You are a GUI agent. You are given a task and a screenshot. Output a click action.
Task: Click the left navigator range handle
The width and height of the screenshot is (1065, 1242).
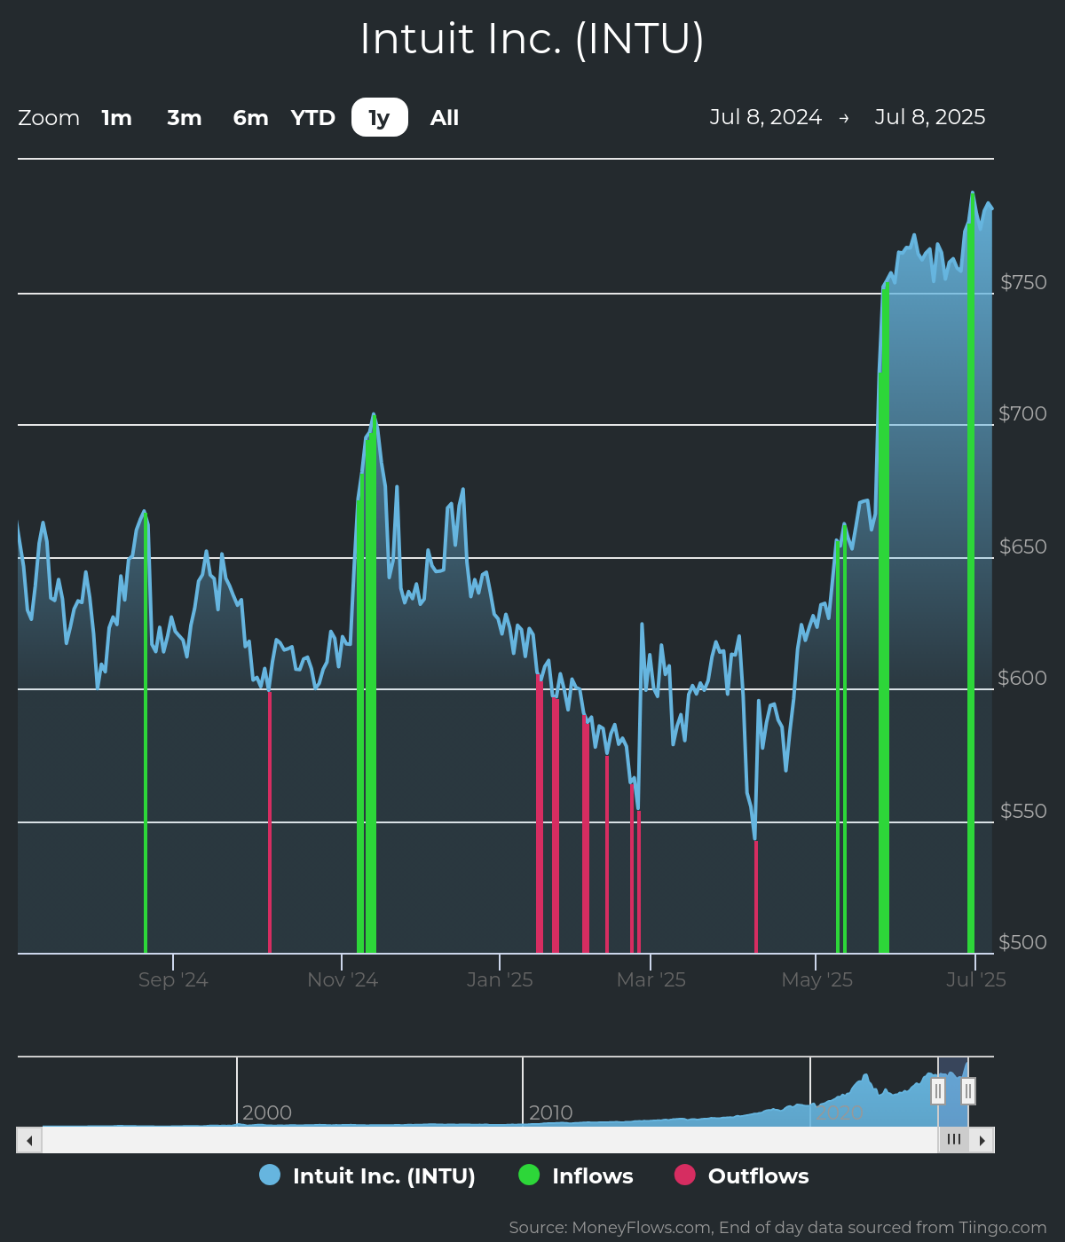(x=938, y=1090)
